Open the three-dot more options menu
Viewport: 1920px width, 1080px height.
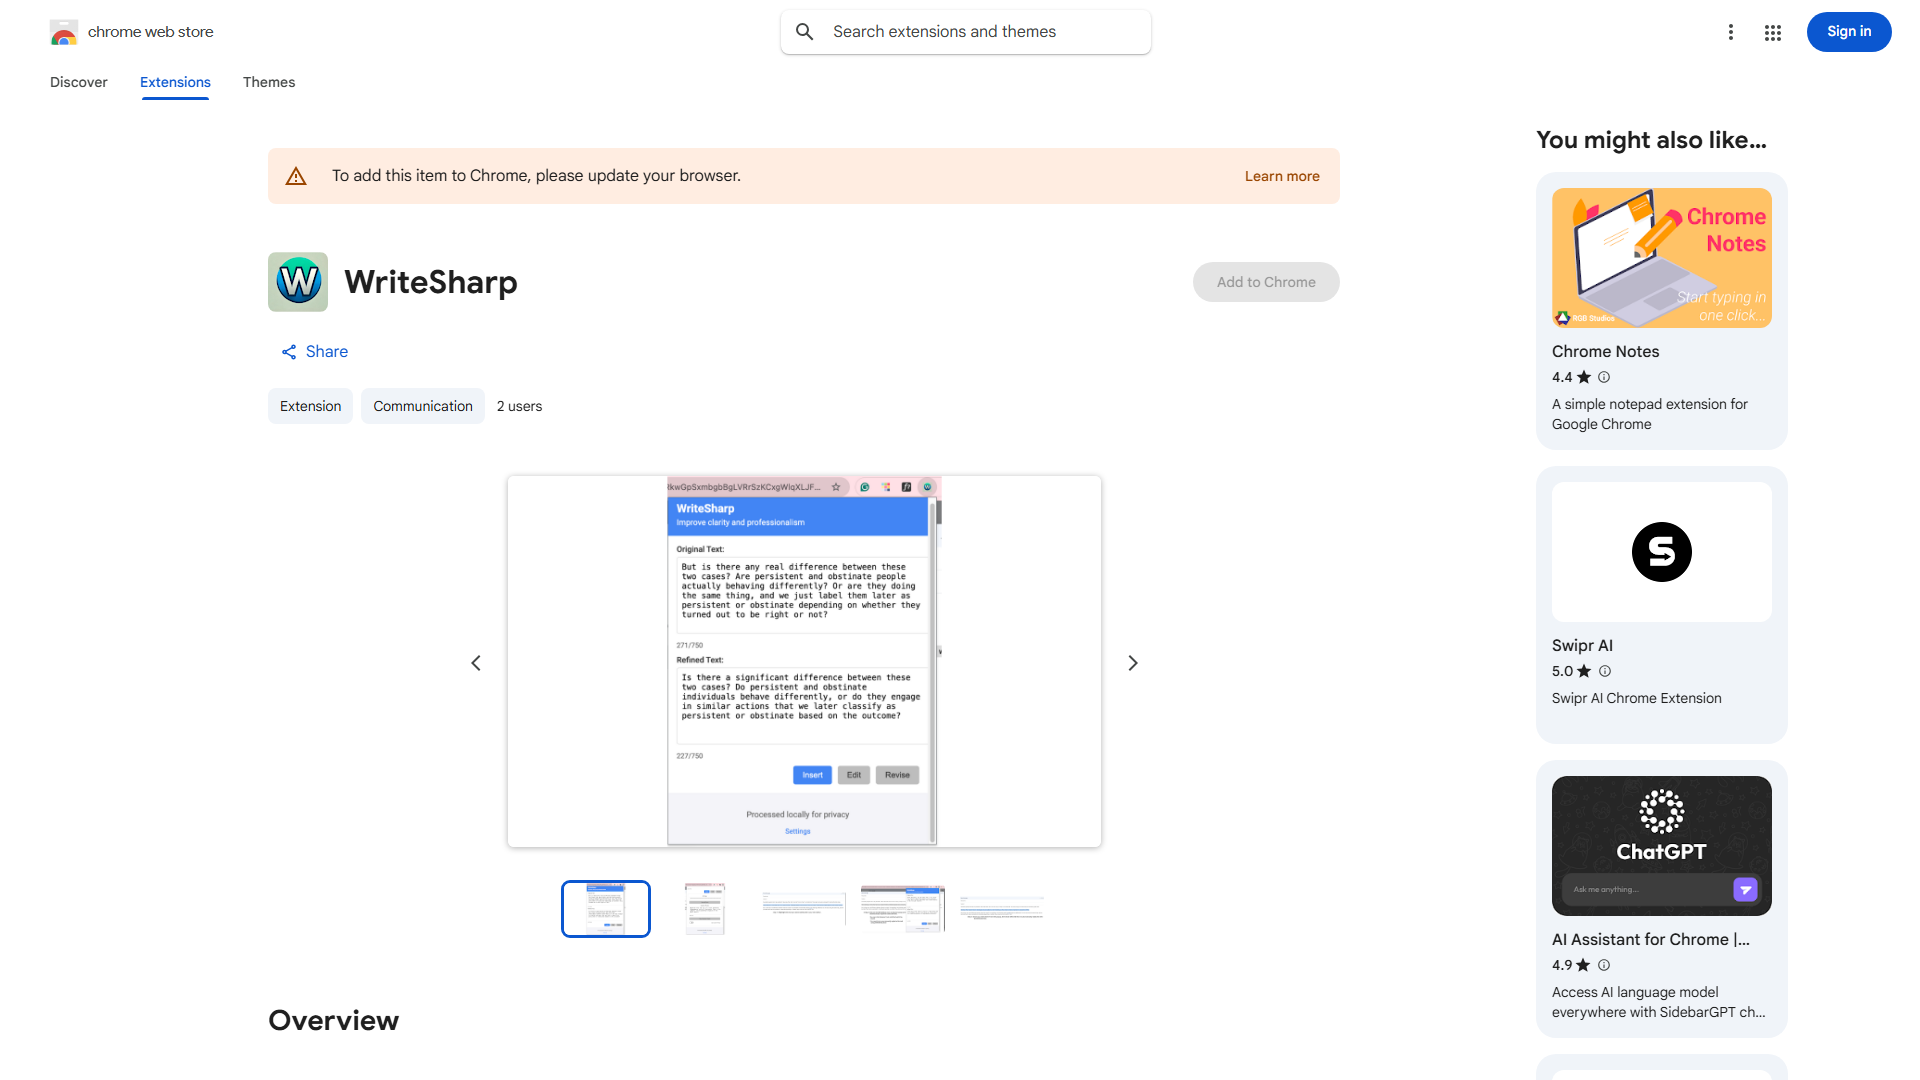point(1731,32)
